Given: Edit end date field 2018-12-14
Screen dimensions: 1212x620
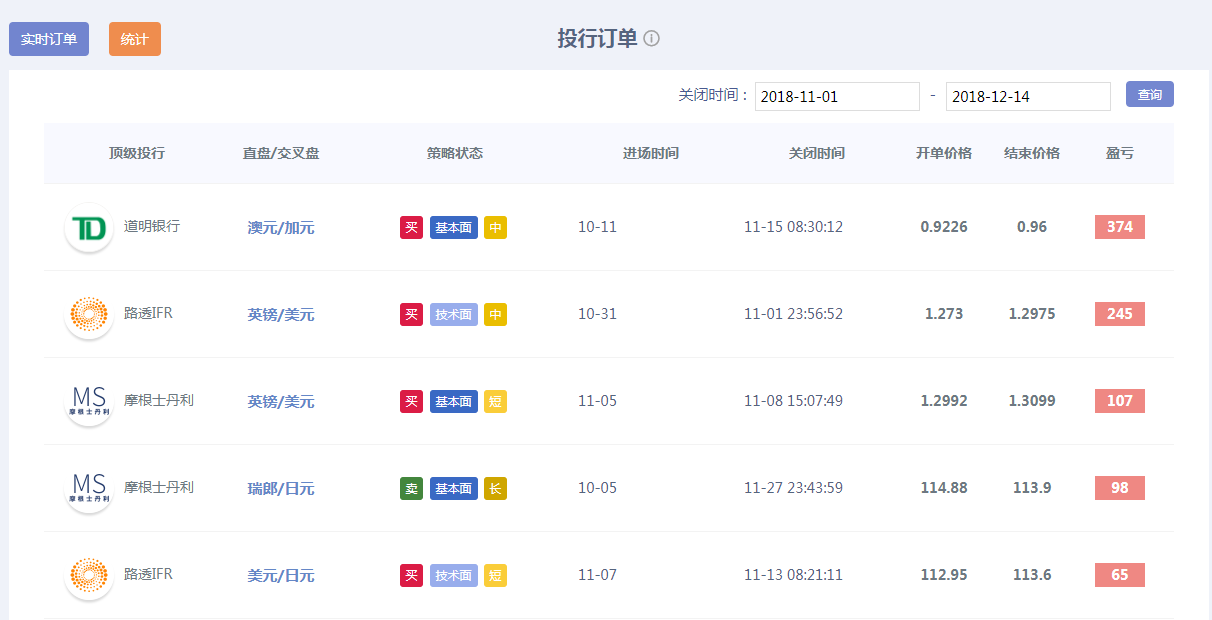Looking at the screenshot, I should 1028,96.
